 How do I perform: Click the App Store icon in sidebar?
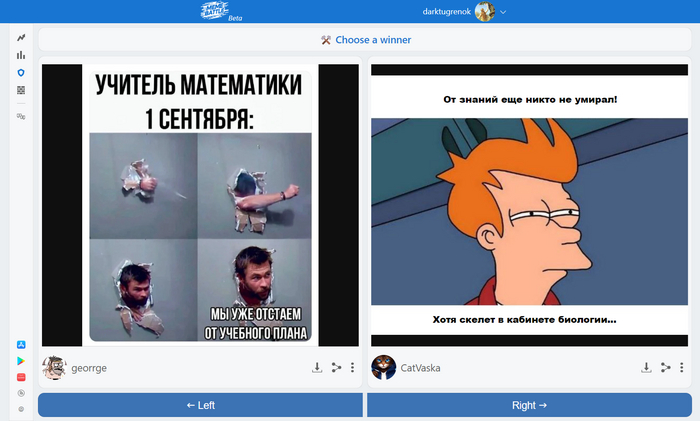[21, 344]
